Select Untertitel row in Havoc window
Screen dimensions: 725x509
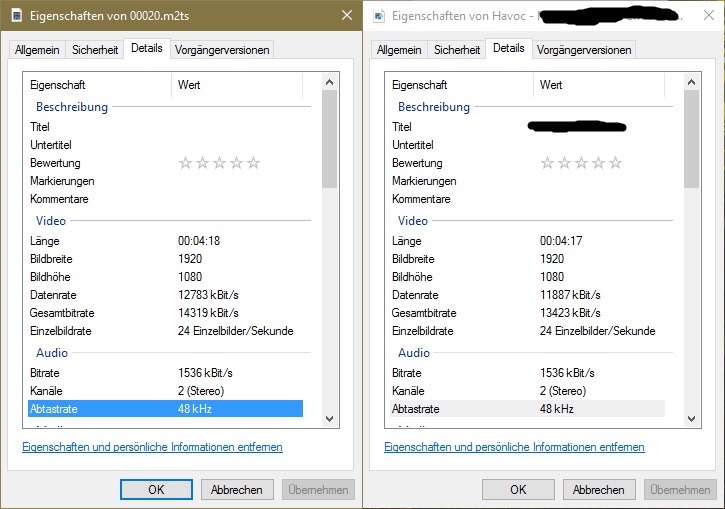coord(527,145)
